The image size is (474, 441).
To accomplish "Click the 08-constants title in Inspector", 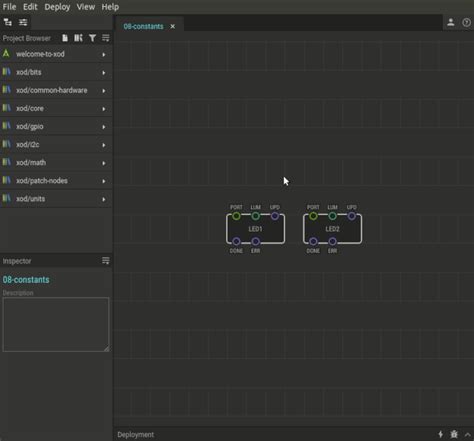I will (x=26, y=280).
